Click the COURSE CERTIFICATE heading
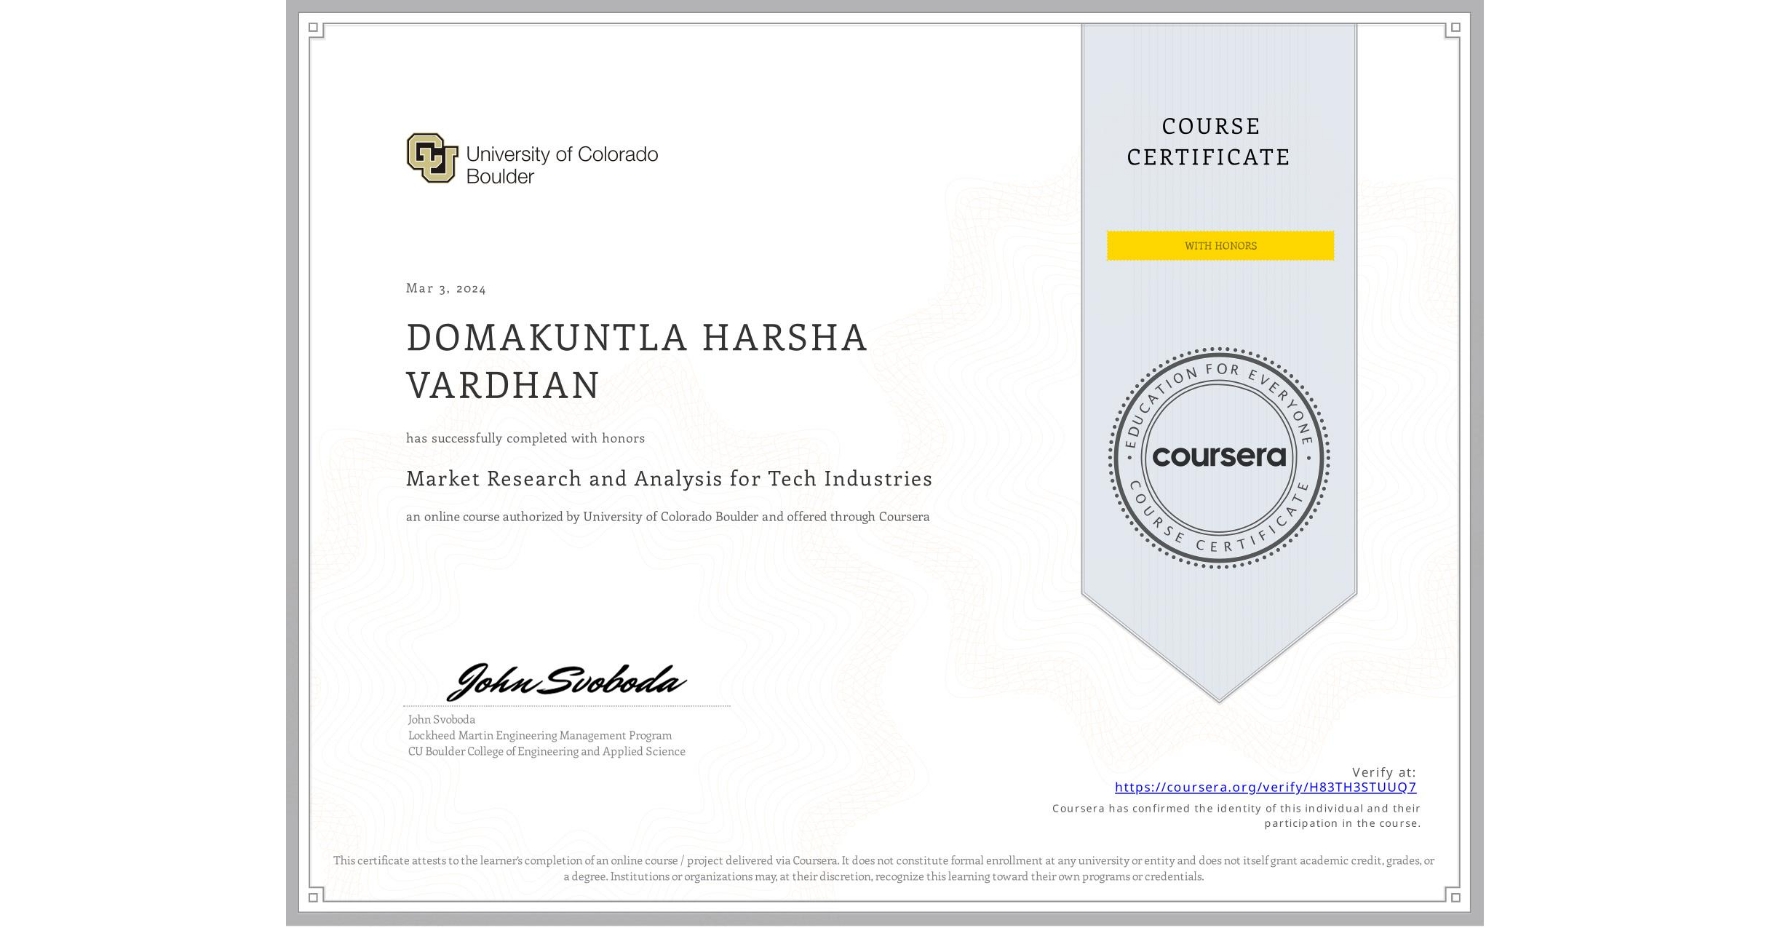Screen dimensions: 1772x928 [1209, 141]
